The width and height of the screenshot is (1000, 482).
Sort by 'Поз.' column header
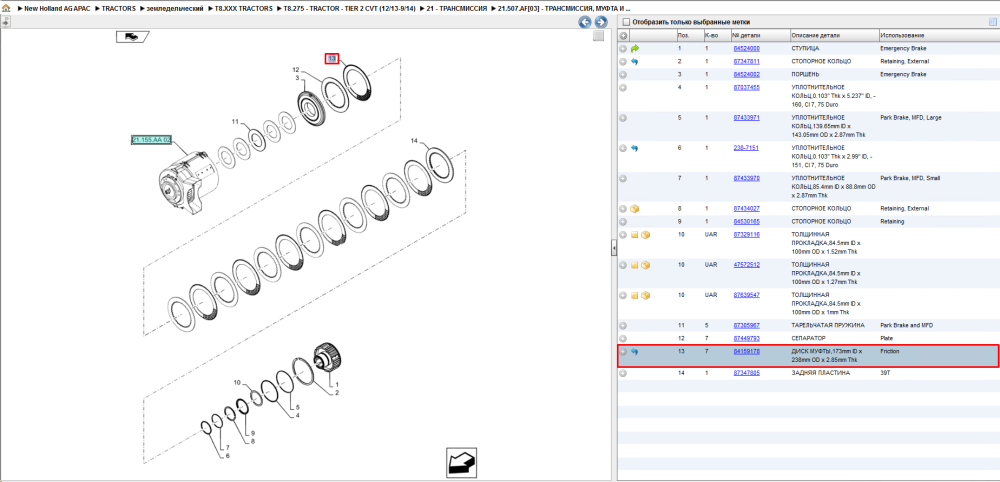683,36
